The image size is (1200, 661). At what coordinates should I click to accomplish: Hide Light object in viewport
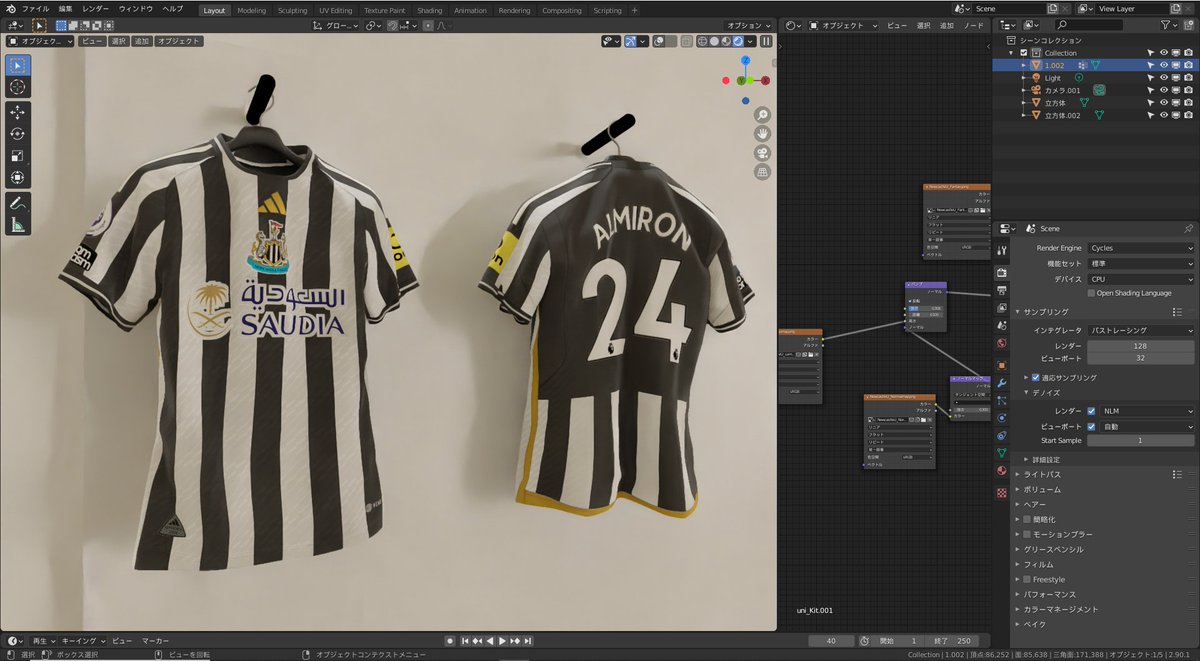coord(1163,77)
